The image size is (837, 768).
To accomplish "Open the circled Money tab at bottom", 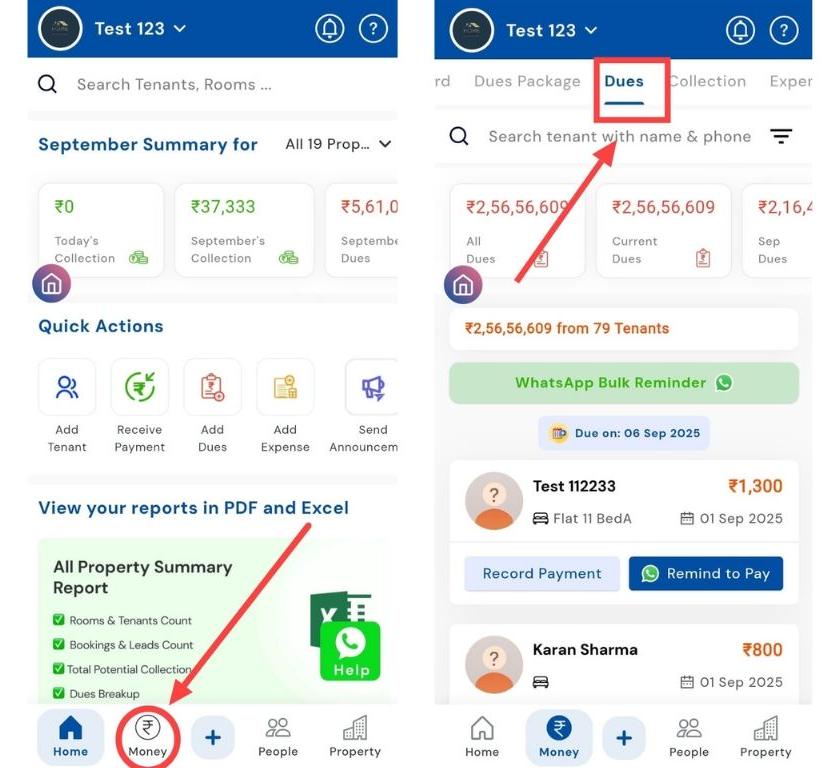I will tap(148, 737).
